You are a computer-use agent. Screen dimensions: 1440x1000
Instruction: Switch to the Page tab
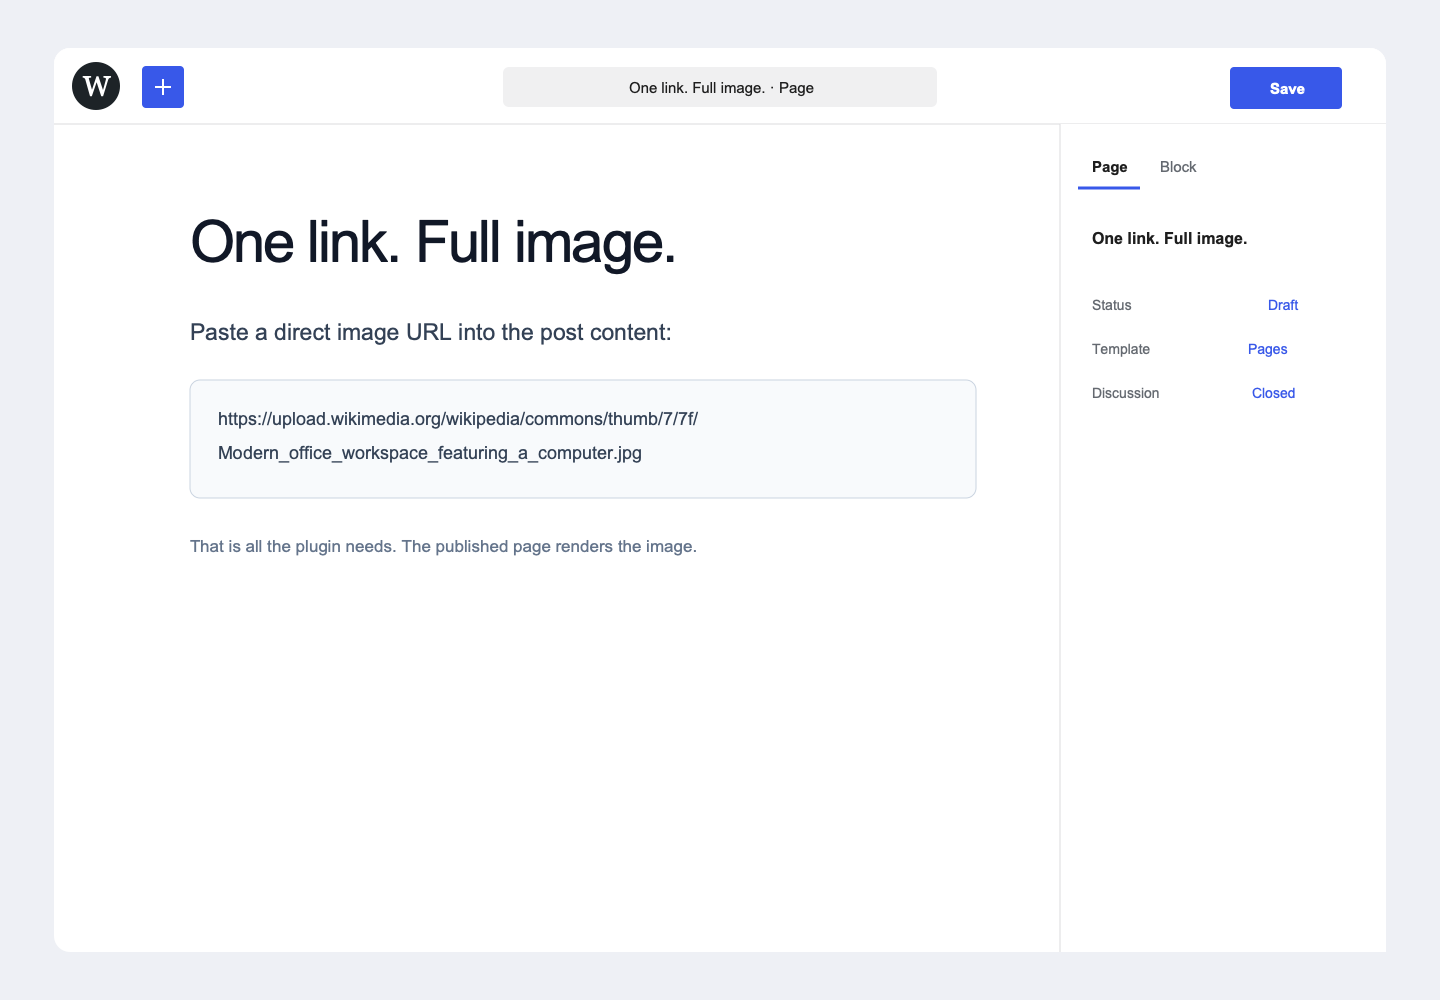1109,167
